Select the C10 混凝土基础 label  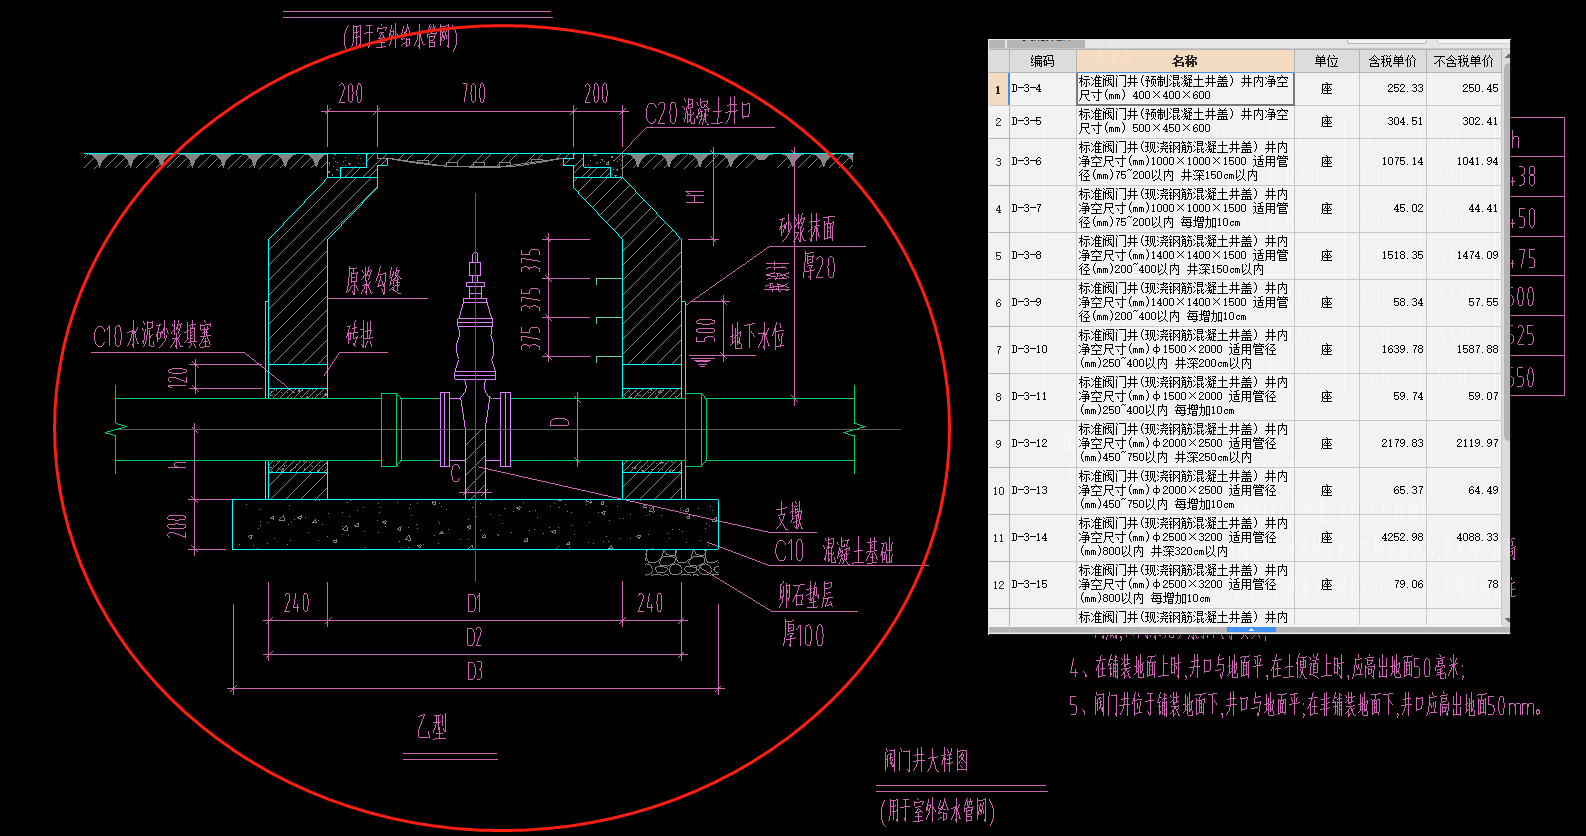(x=834, y=551)
